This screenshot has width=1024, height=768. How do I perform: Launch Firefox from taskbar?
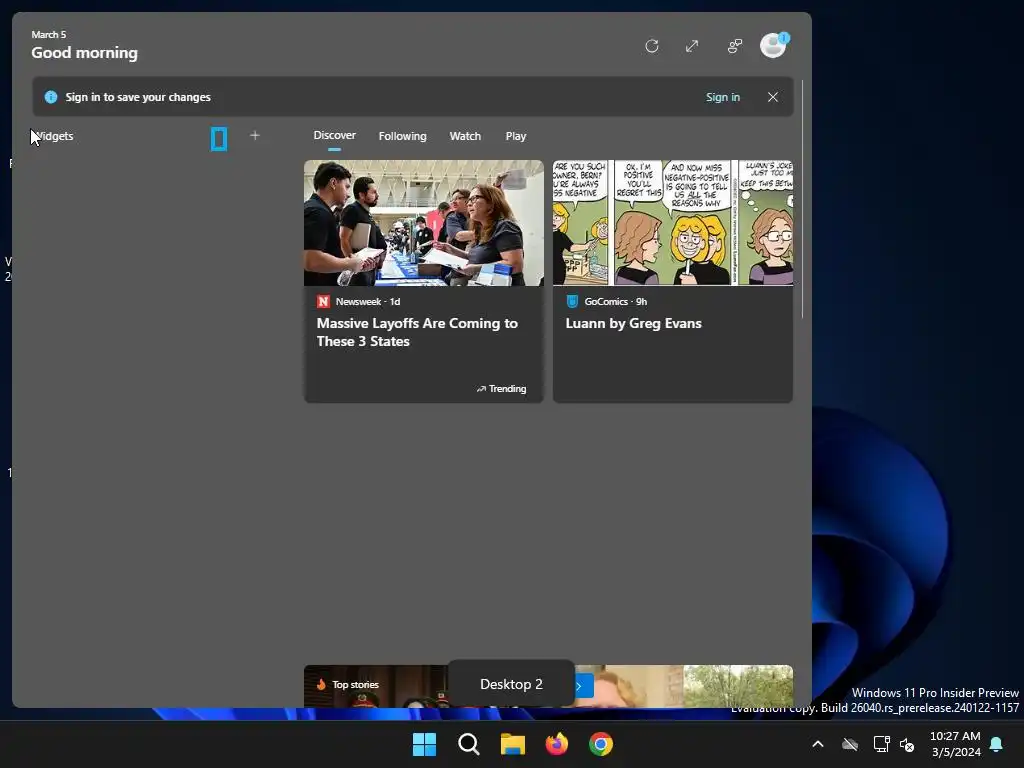pyautogui.click(x=556, y=744)
